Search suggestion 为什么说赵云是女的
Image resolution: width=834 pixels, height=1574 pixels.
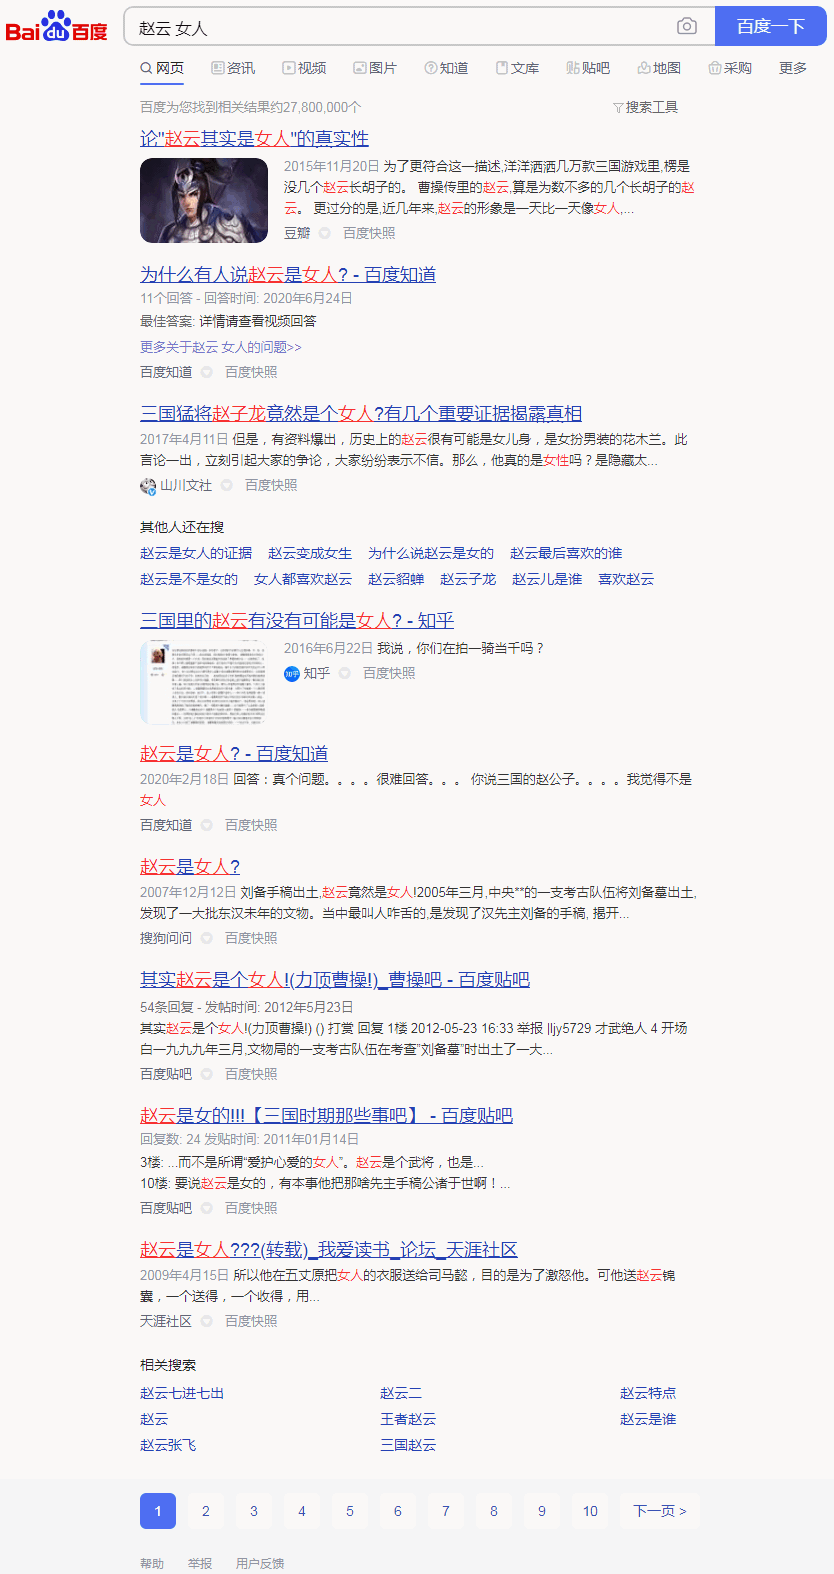(431, 553)
